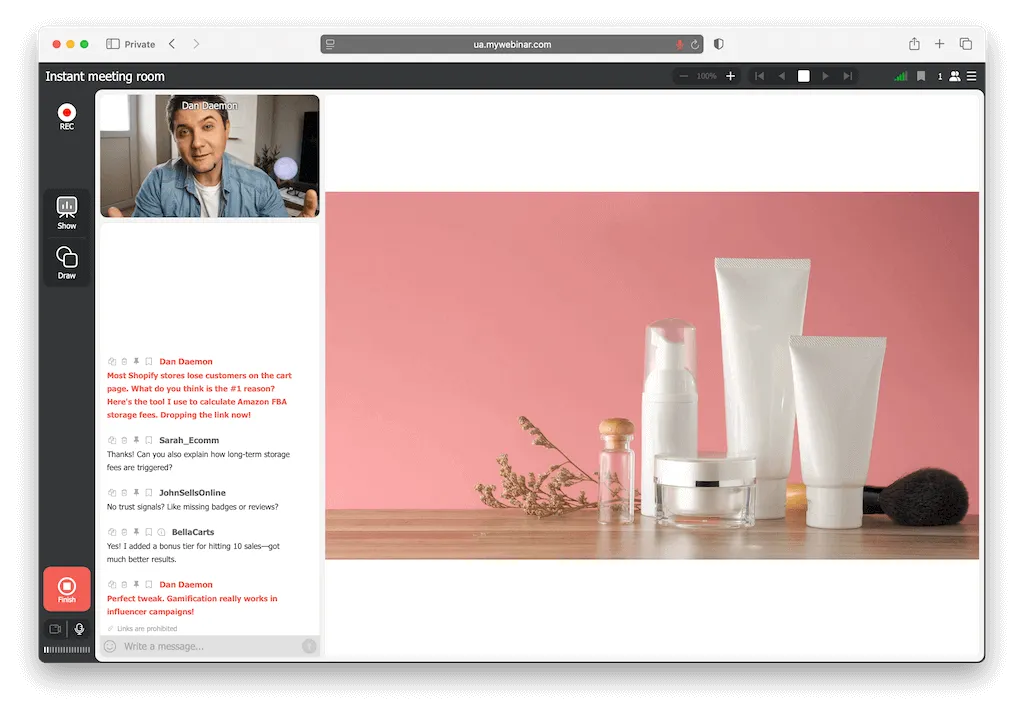The height and width of the screenshot is (714, 1024).
Task: Pin JohnSellsOnline's chat message
Action: (x=136, y=493)
